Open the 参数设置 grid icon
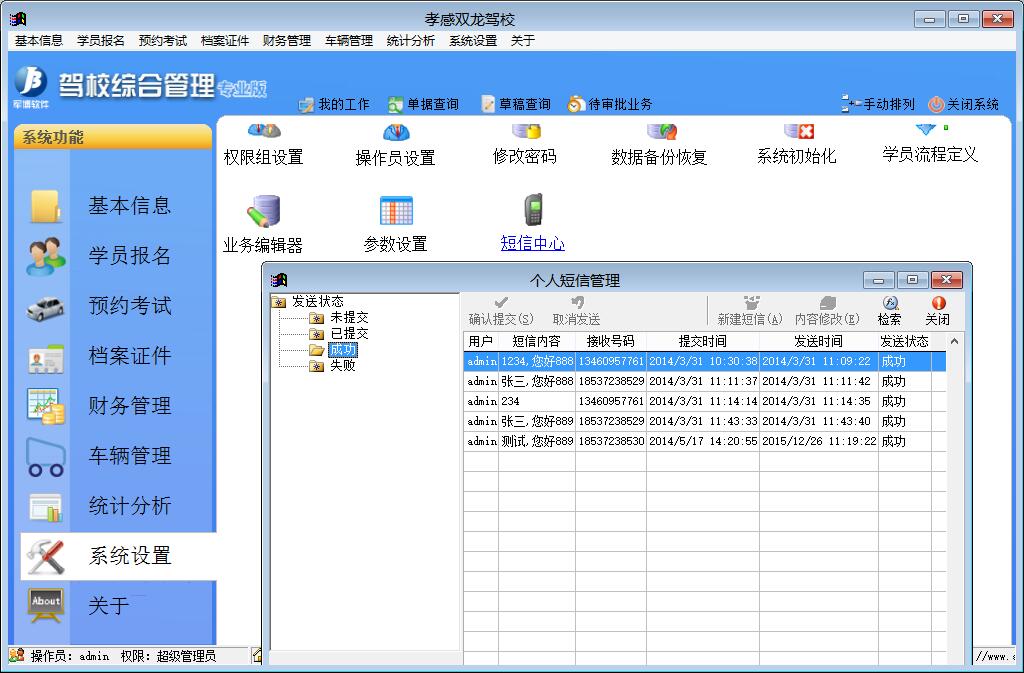This screenshot has width=1024, height=673. pos(396,211)
